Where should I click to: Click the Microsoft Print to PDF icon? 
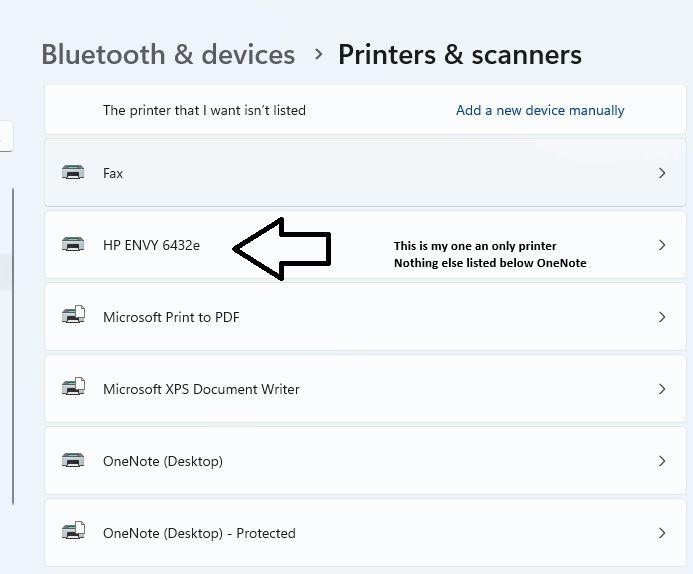click(73, 317)
